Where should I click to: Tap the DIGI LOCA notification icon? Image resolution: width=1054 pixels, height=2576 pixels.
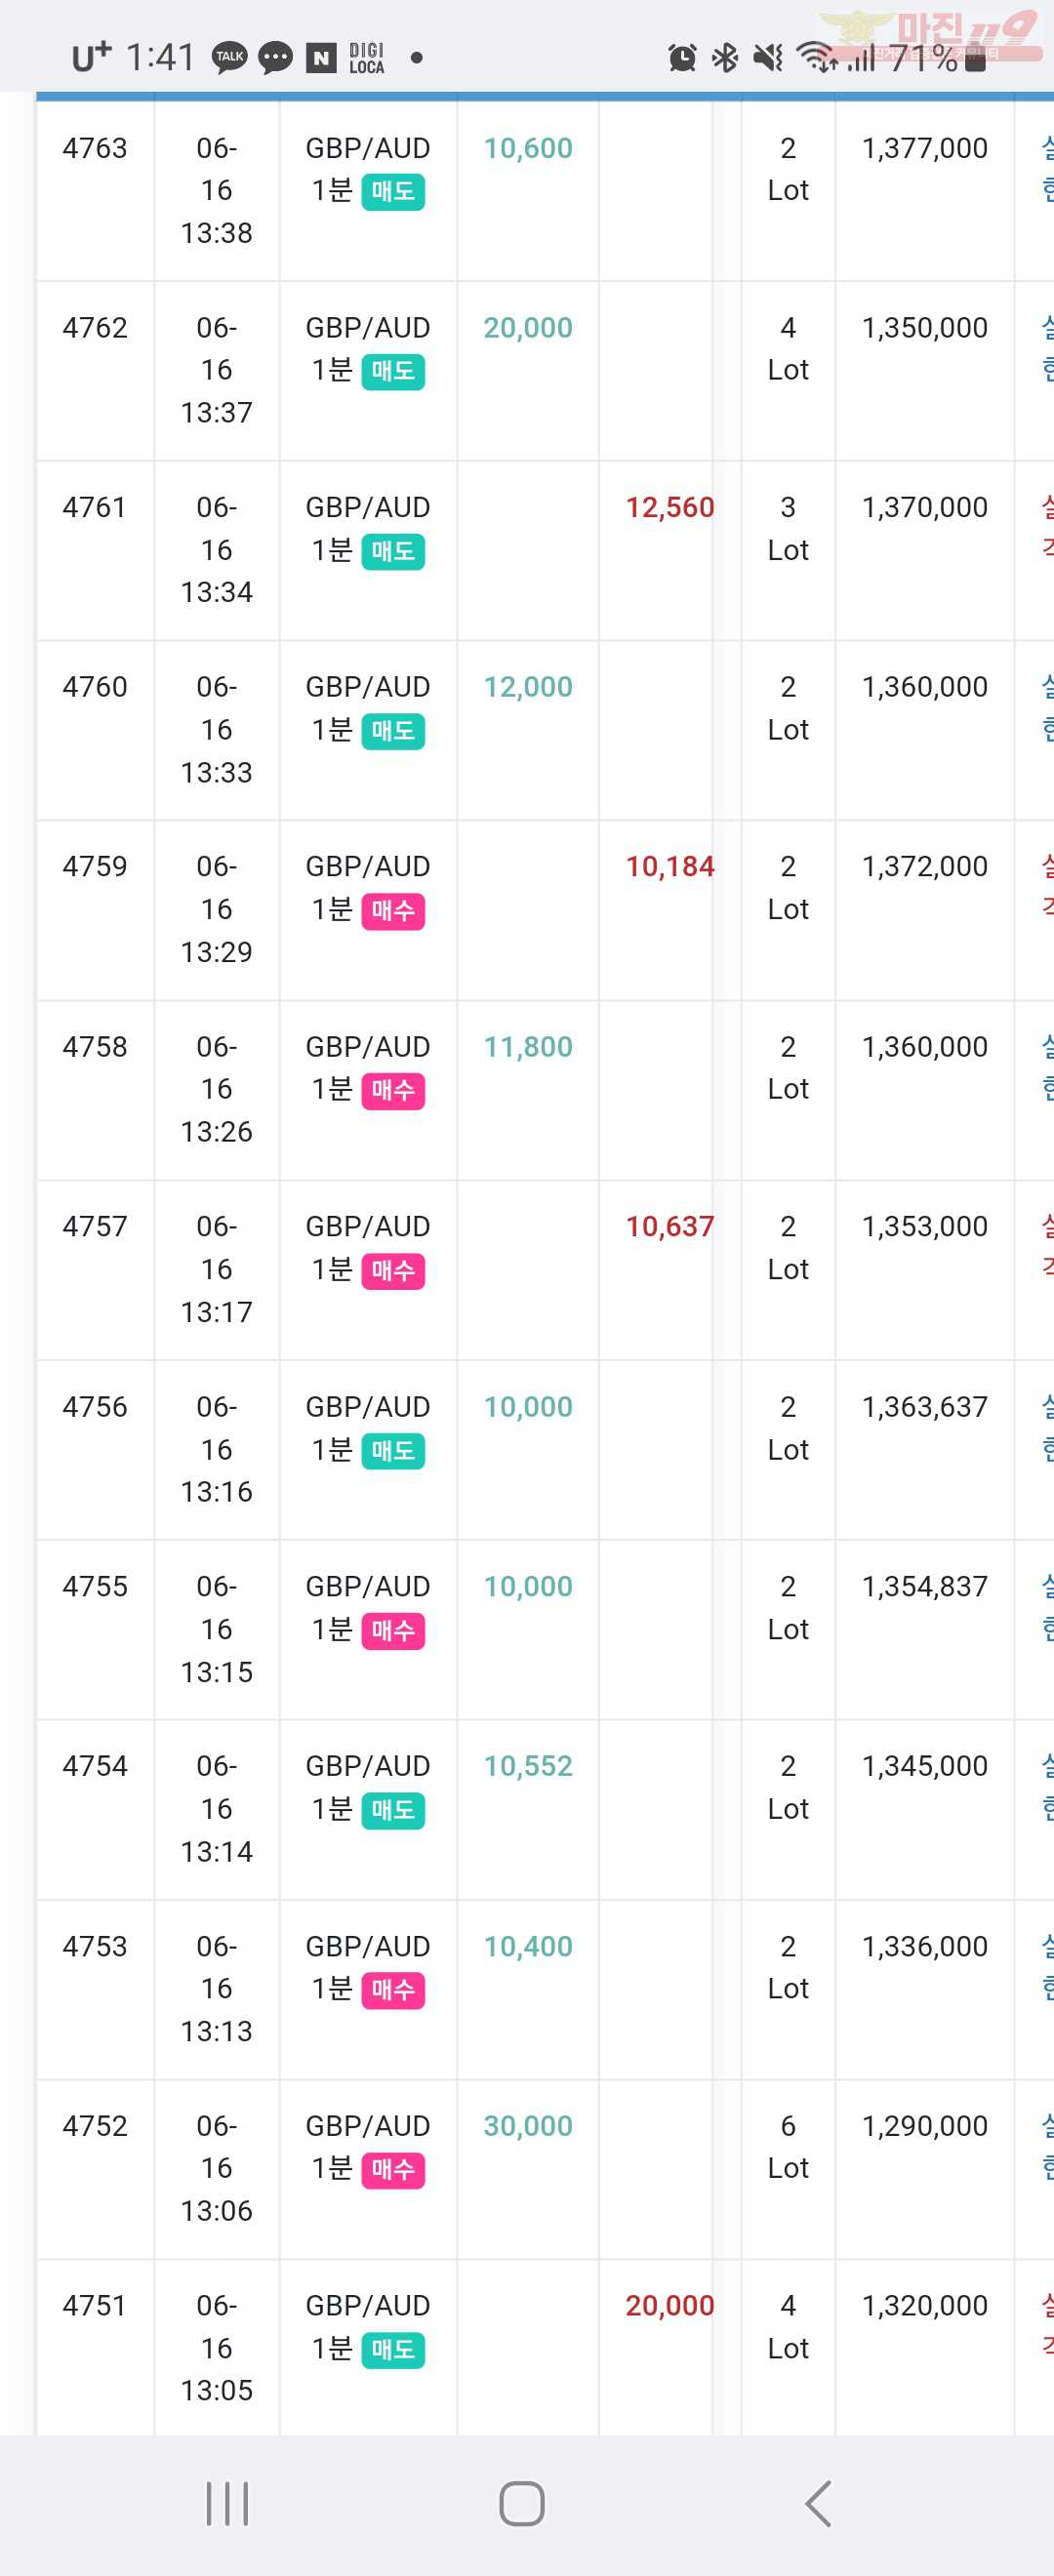(367, 58)
